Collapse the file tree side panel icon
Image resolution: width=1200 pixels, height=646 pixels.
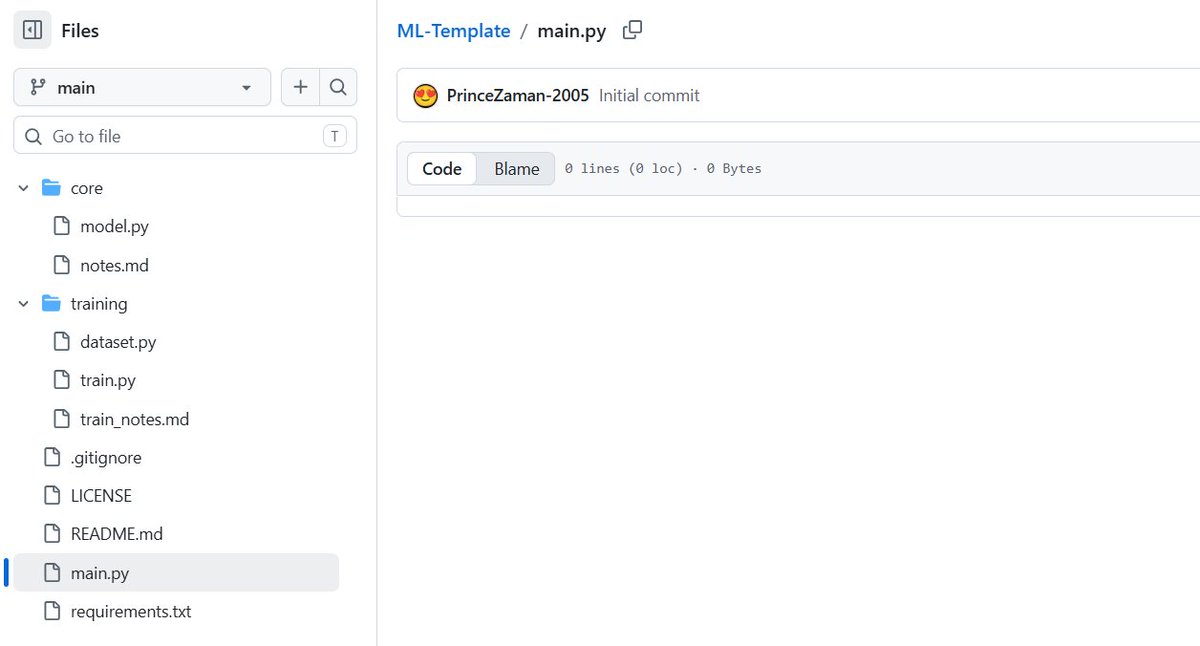click(x=32, y=31)
